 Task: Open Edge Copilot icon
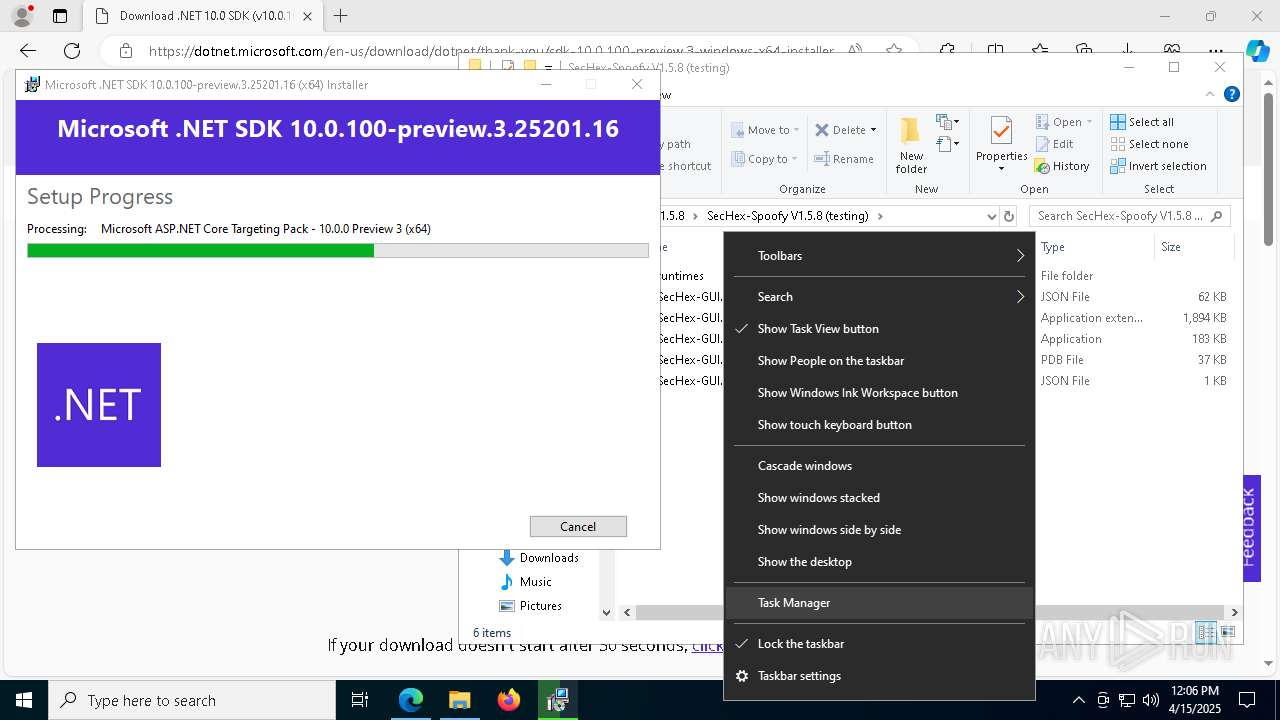(x=1257, y=51)
